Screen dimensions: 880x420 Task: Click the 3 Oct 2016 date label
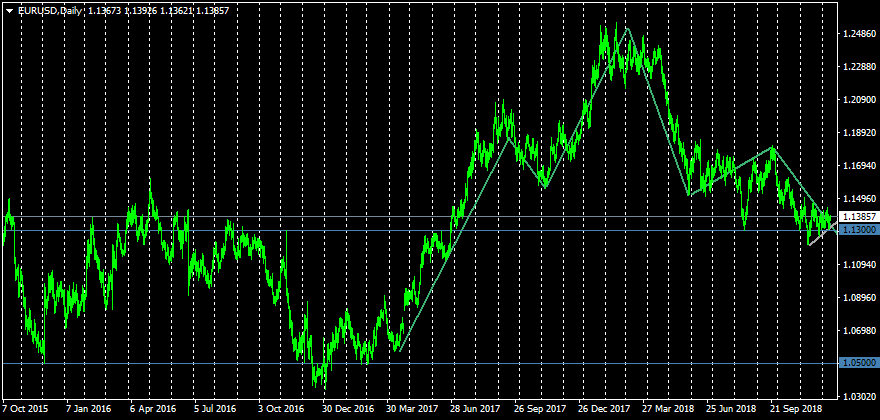pos(280,409)
